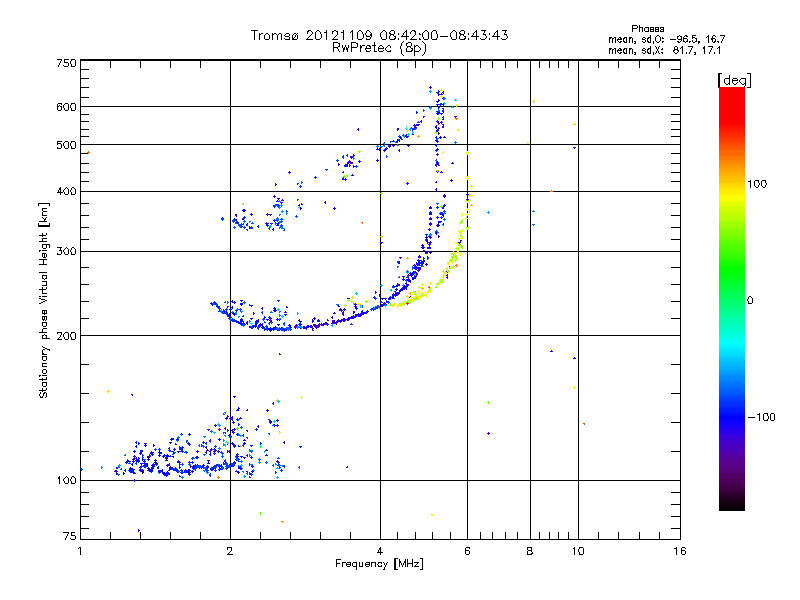Click the y-axis title 'Stationary phase Virtual Height [km]'
Screen dimensions: 800x600
(x=43, y=300)
